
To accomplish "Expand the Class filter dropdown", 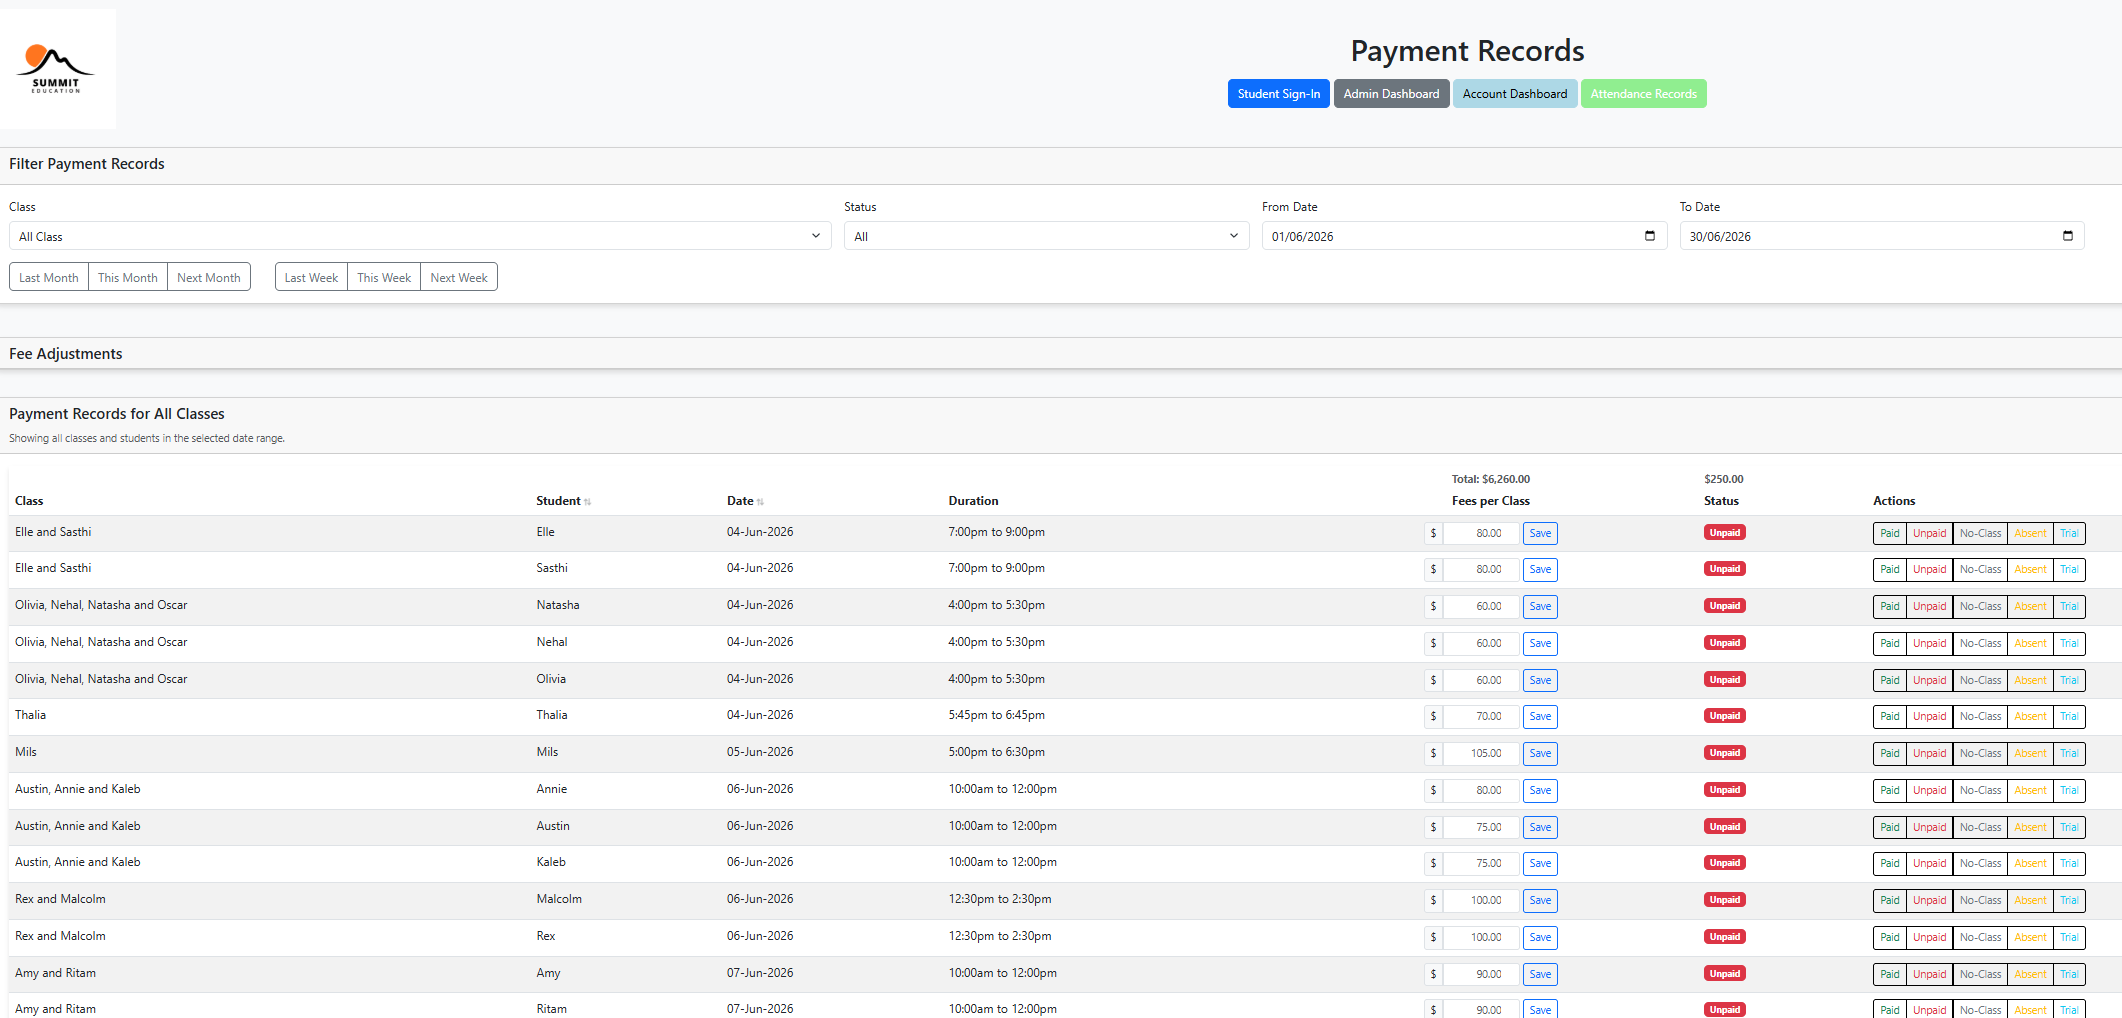I will (x=420, y=236).
